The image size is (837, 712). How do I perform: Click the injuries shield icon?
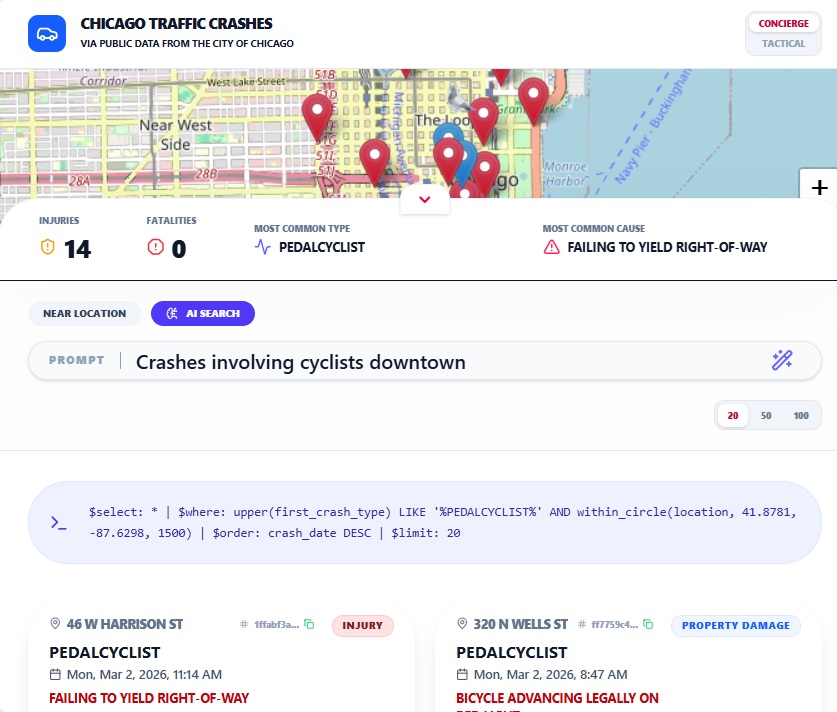47,248
